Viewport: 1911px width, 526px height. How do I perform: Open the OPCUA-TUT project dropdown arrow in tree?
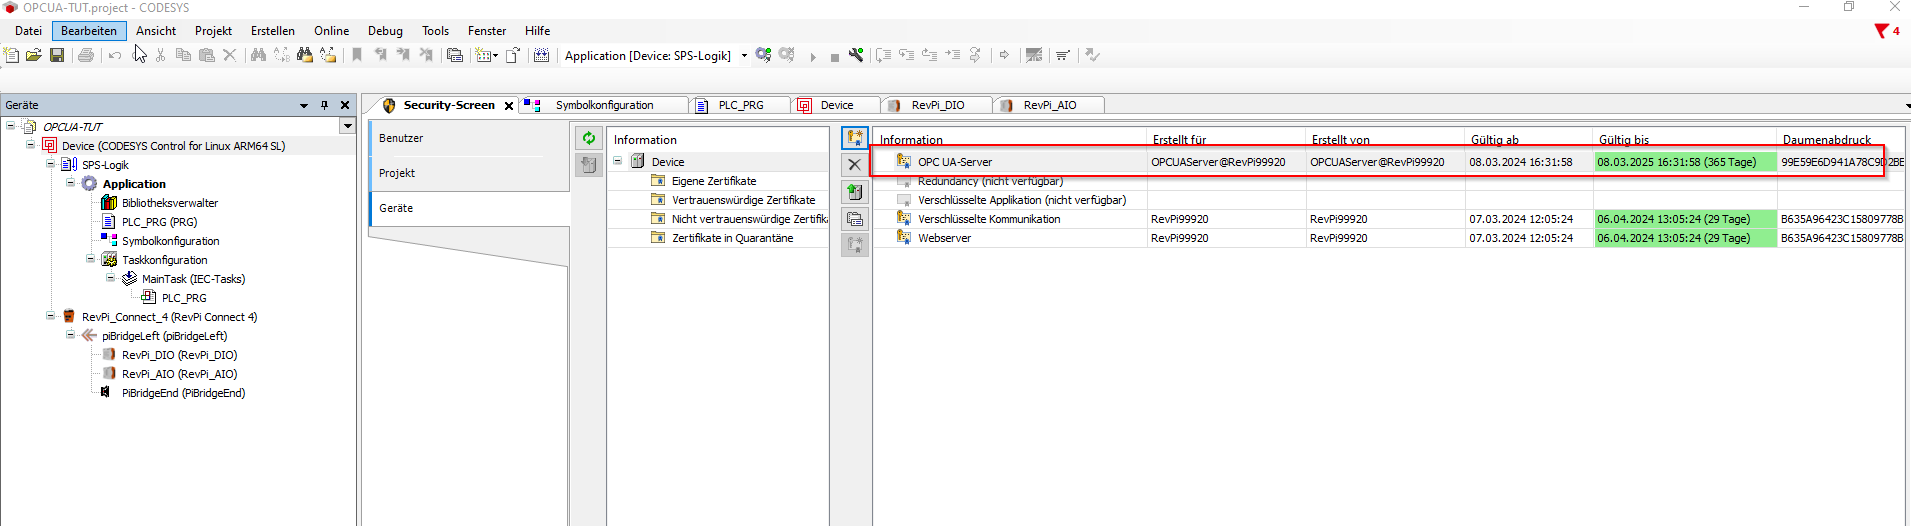[x=347, y=126]
